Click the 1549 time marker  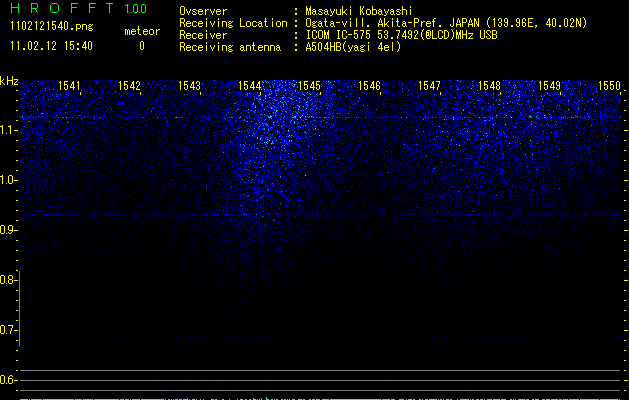click(x=549, y=86)
